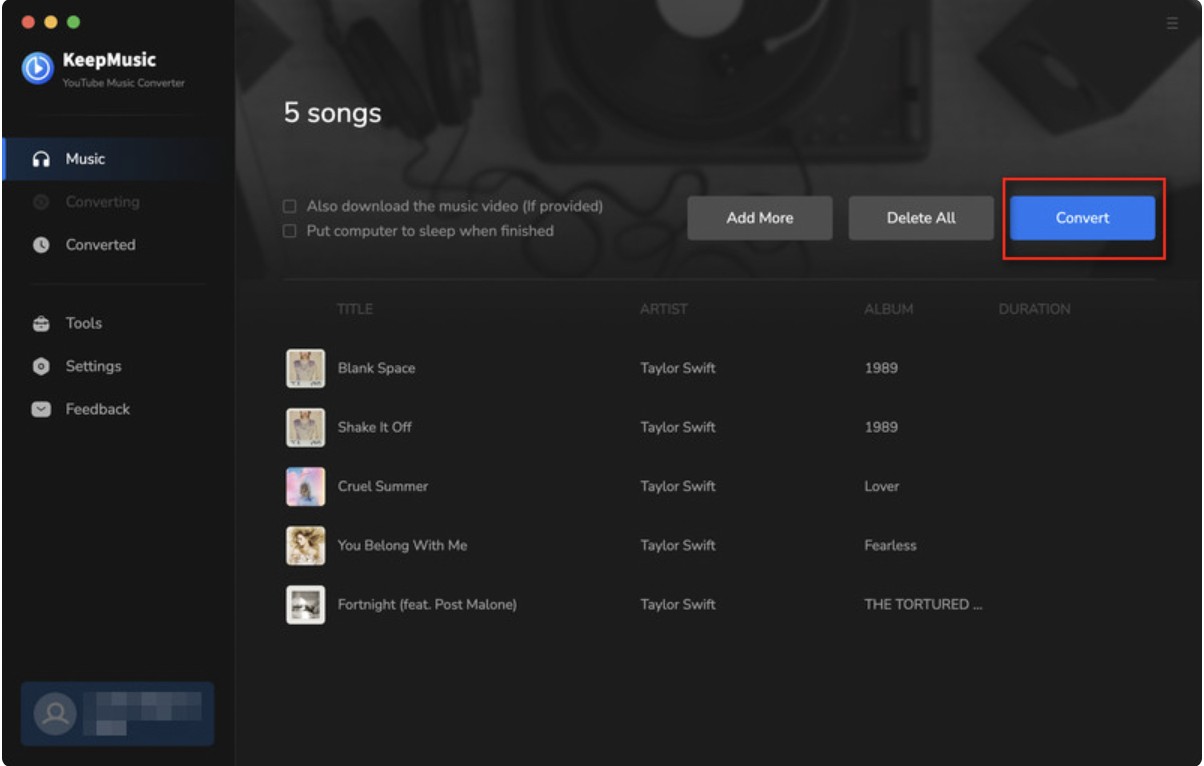Click the ALBUM column header

[889, 309]
